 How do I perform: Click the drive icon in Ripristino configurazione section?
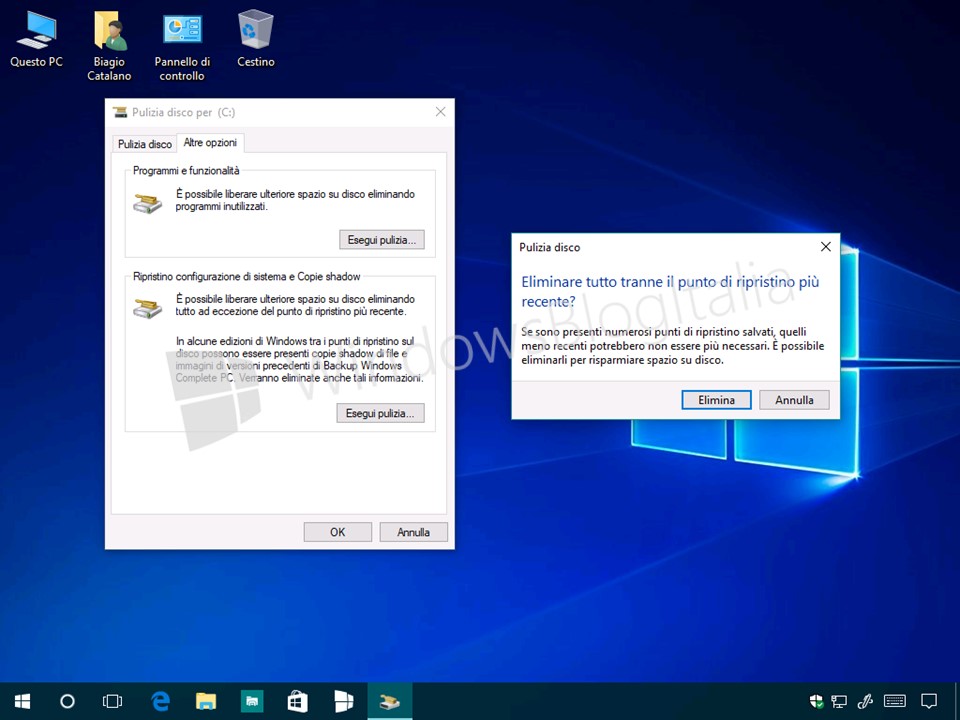click(x=148, y=308)
